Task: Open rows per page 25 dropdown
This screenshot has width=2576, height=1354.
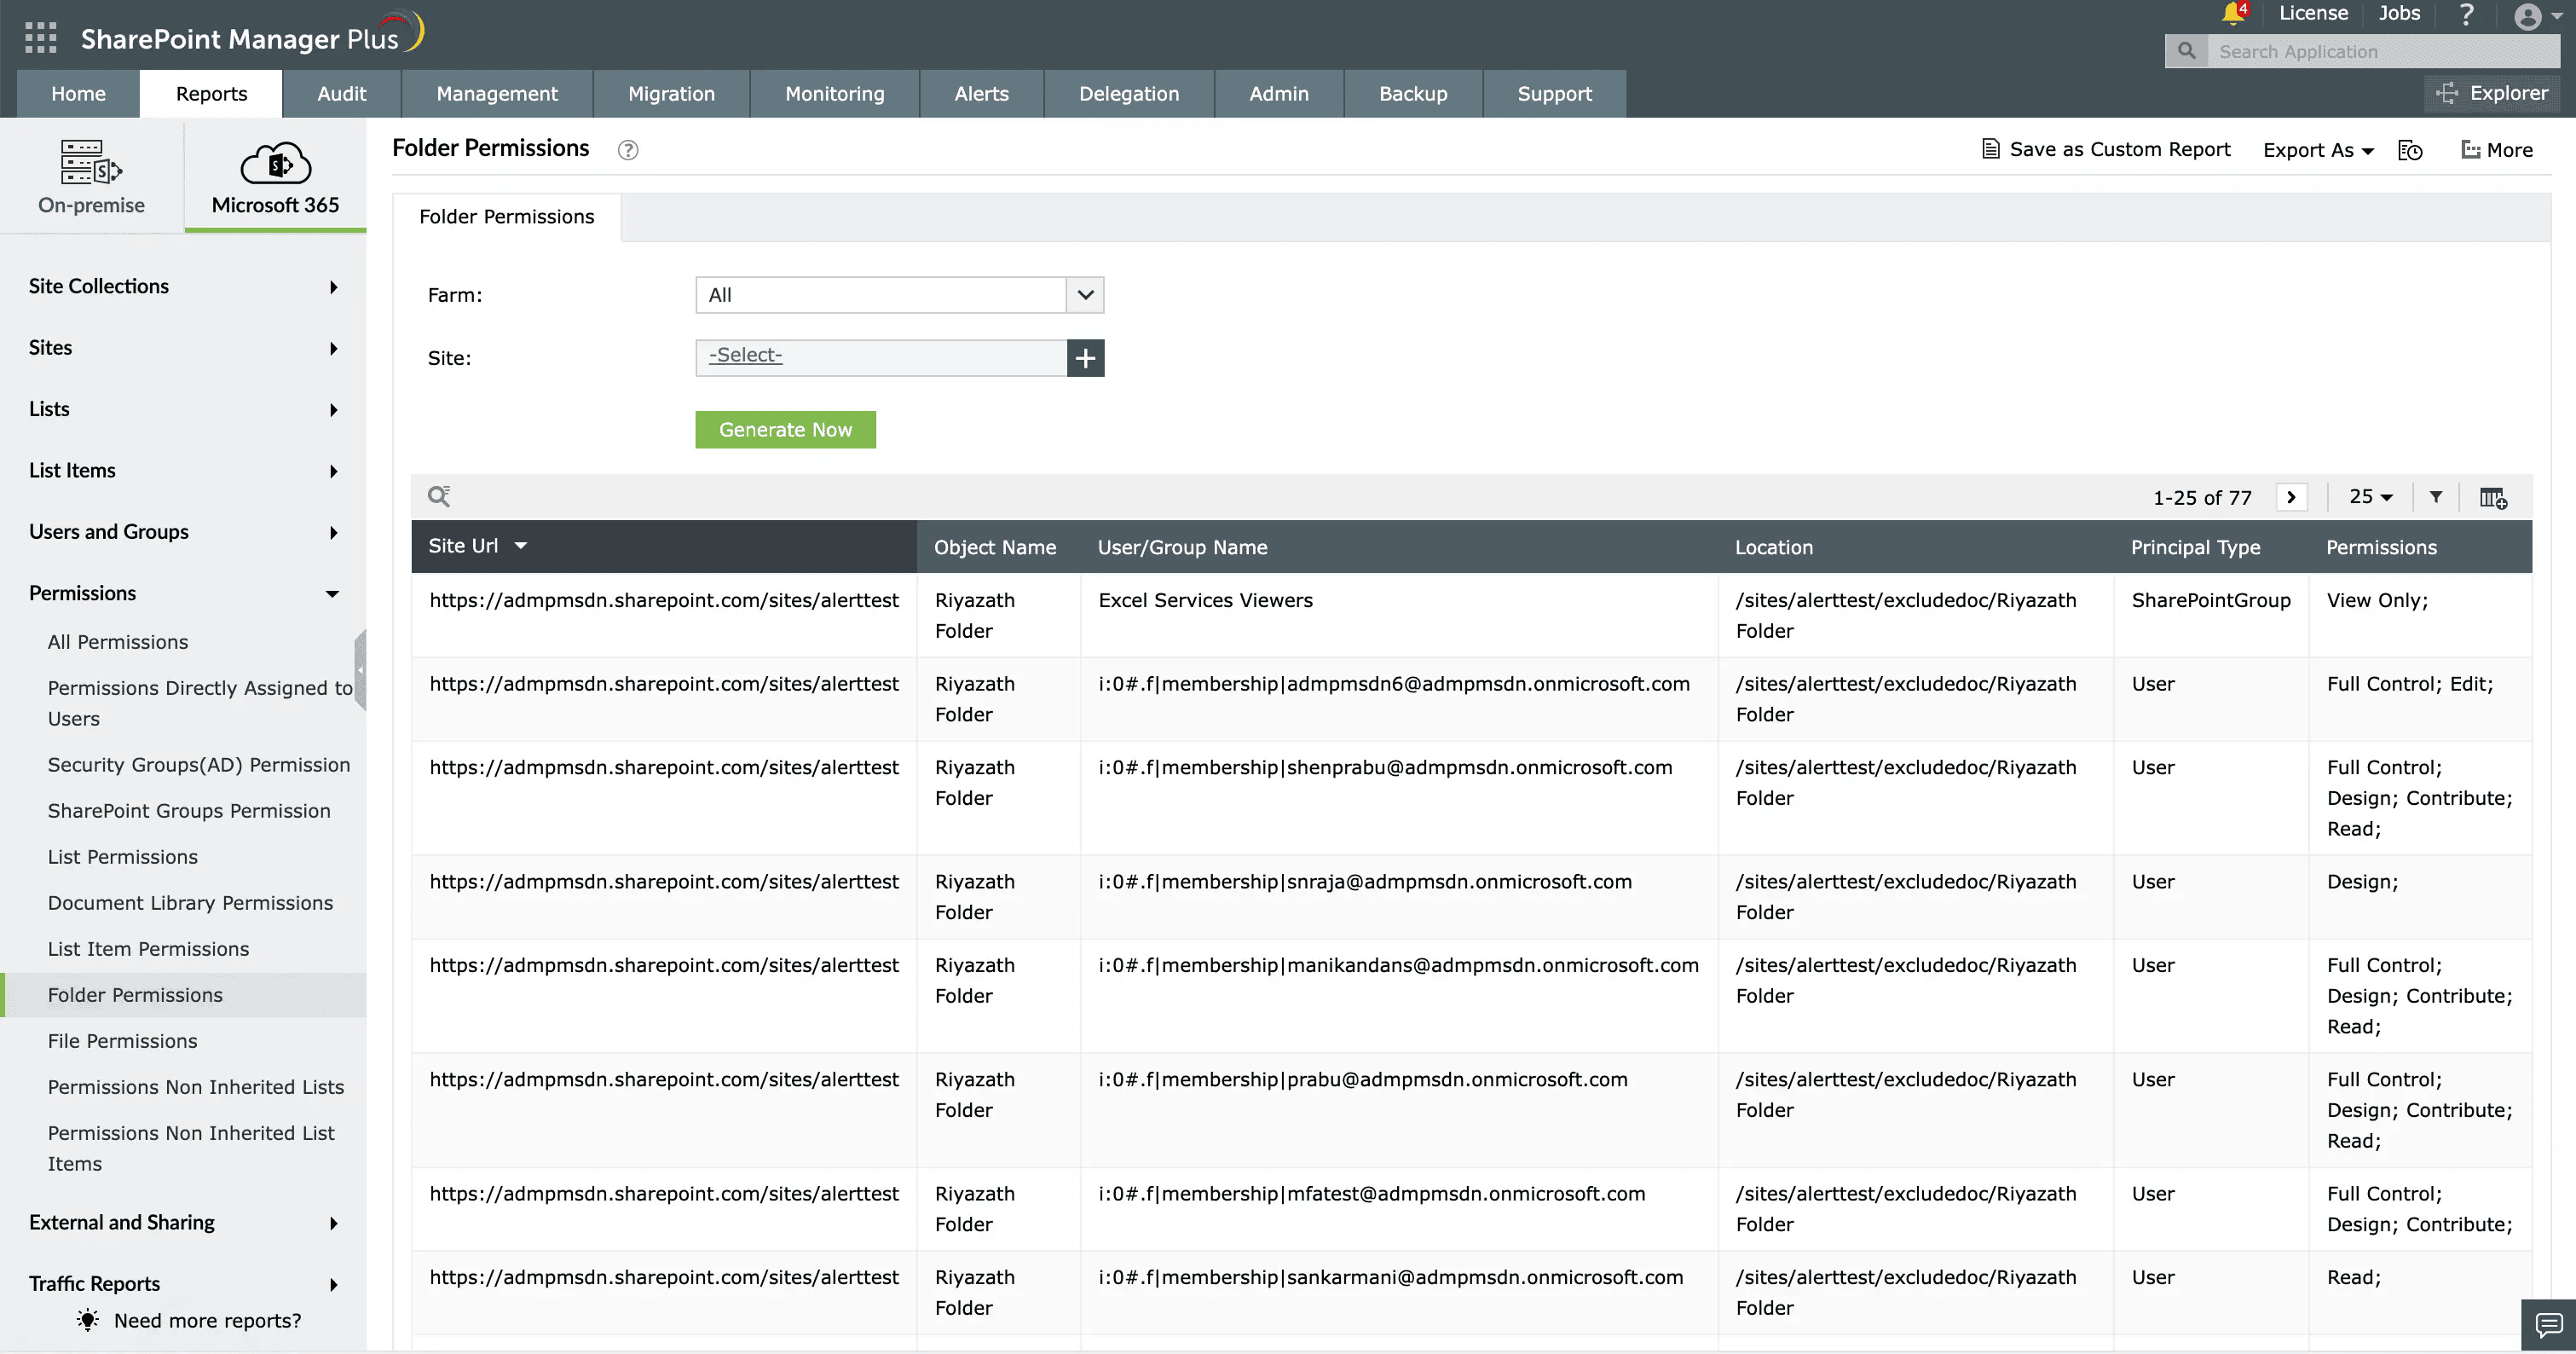Action: pos(2371,497)
